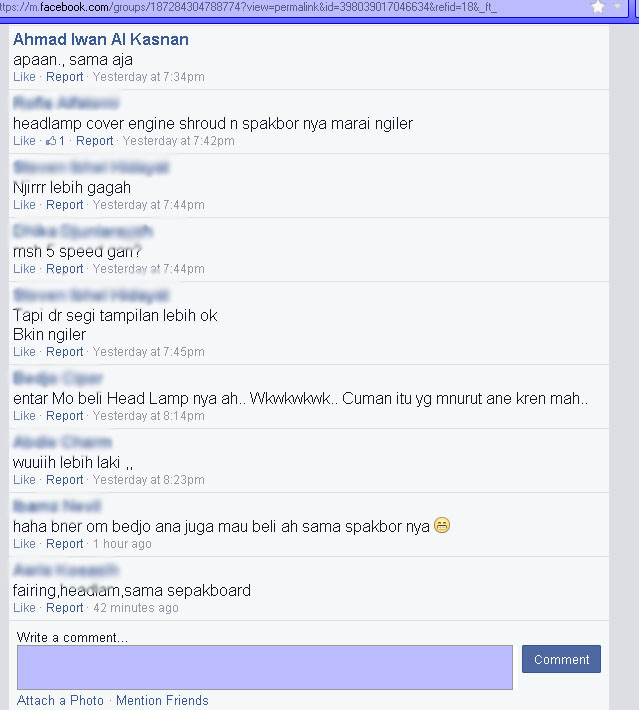Click inside the Write a comment box

point(265,667)
